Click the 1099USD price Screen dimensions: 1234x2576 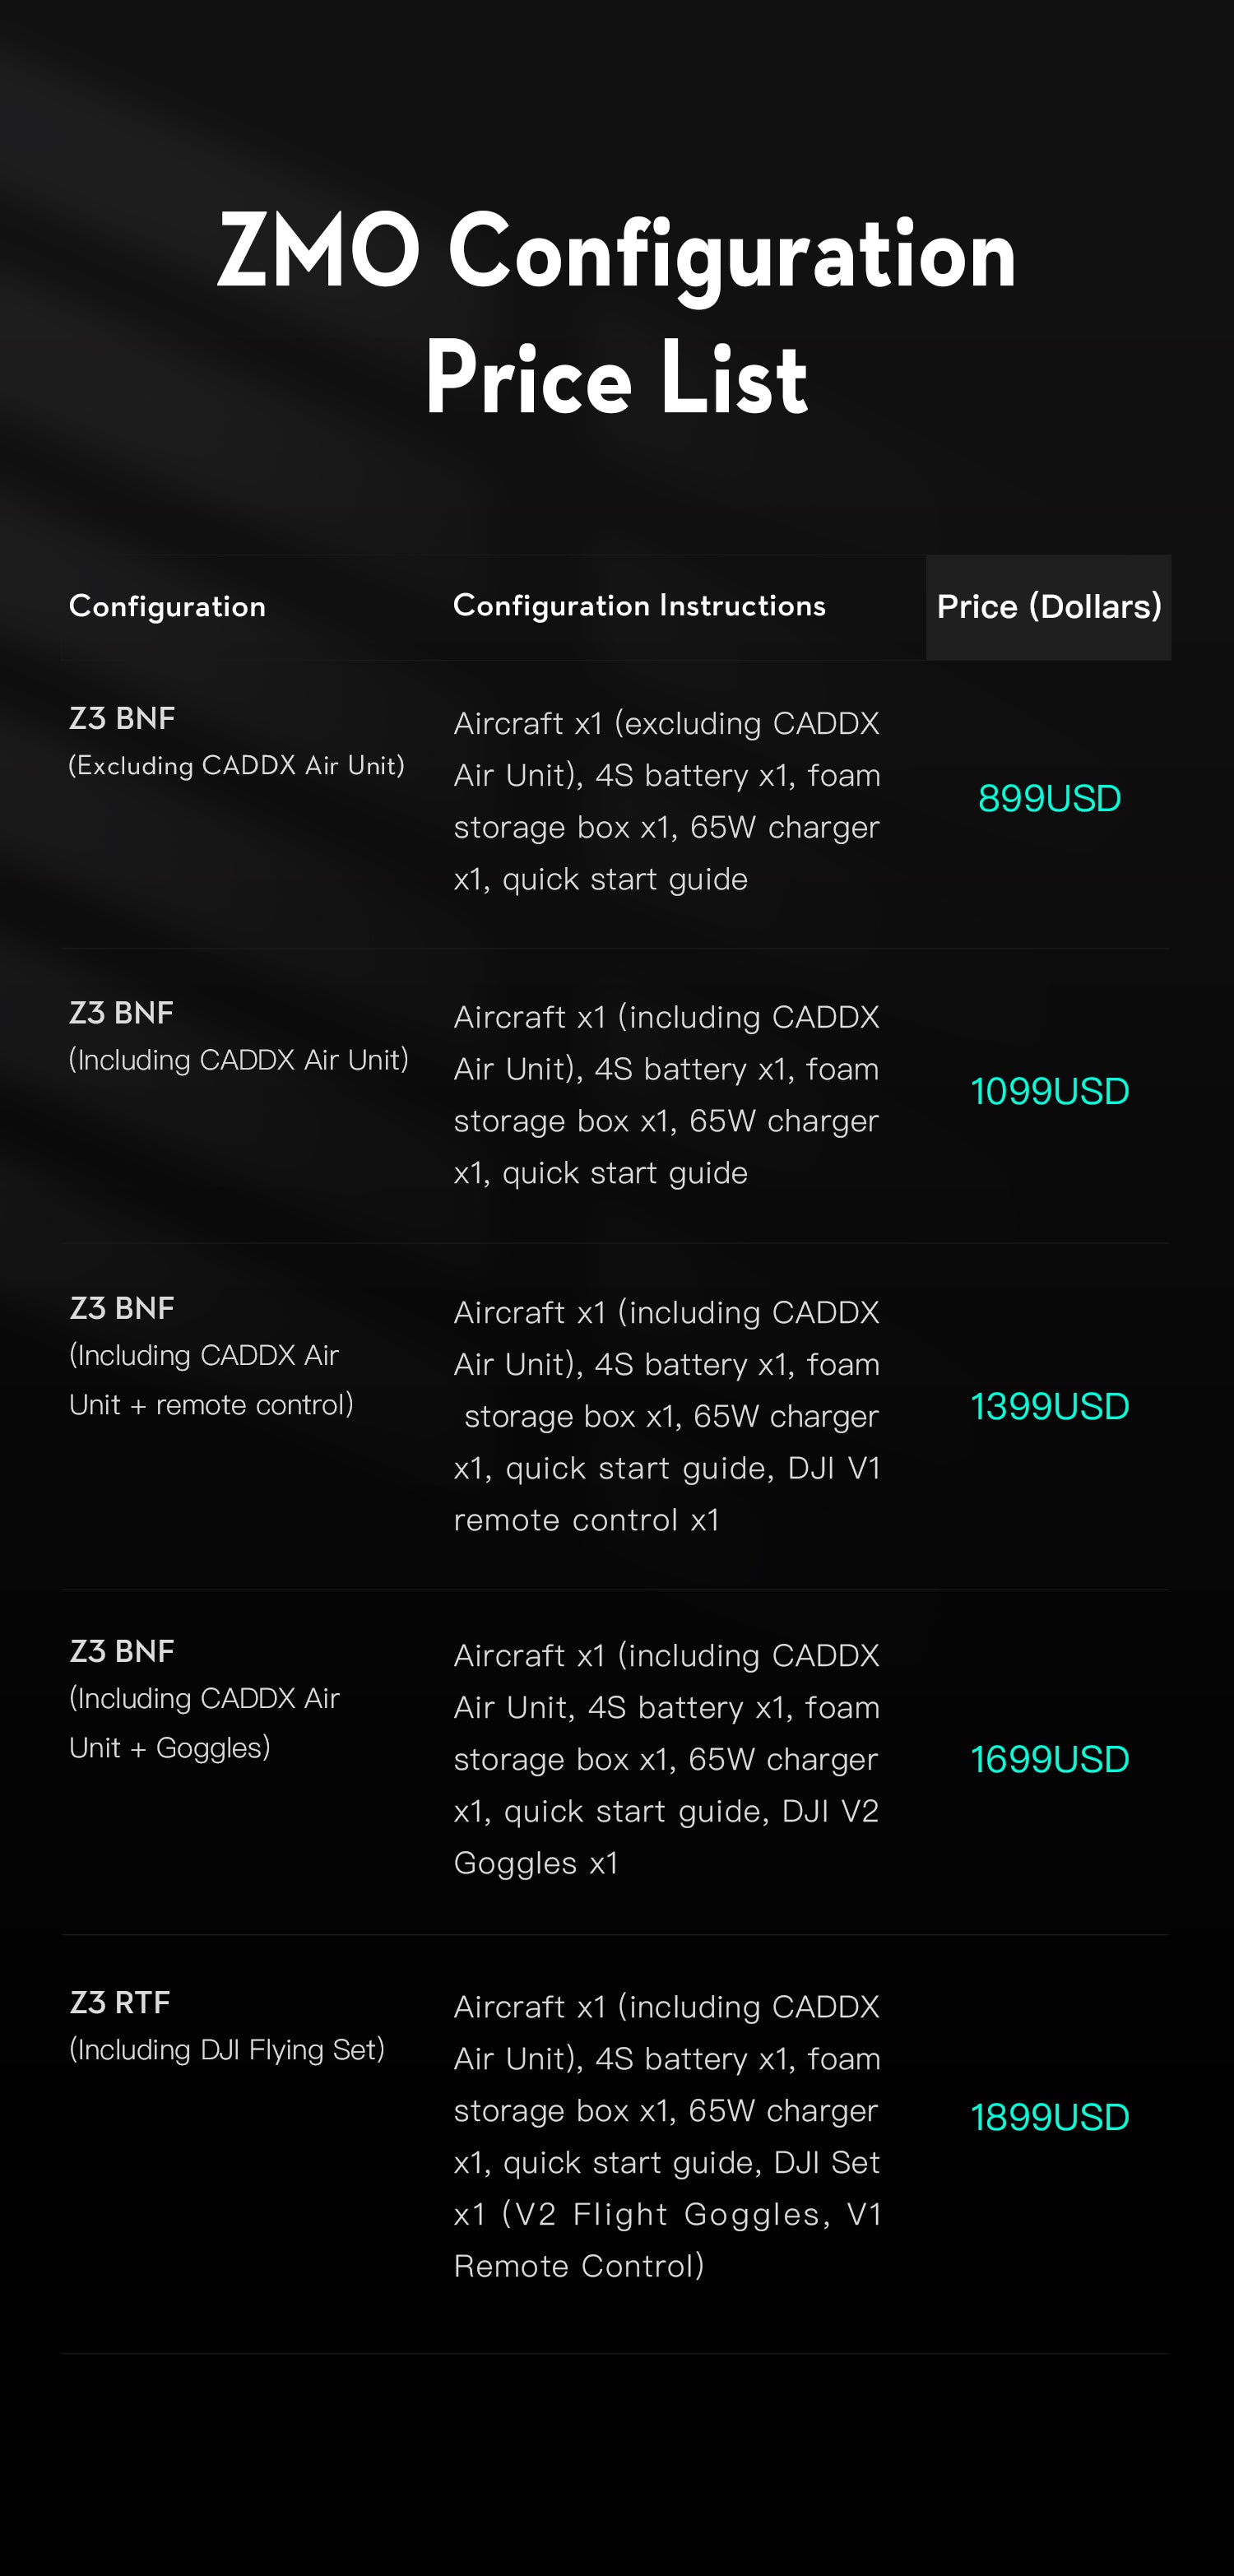[x=1049, y=1091]
